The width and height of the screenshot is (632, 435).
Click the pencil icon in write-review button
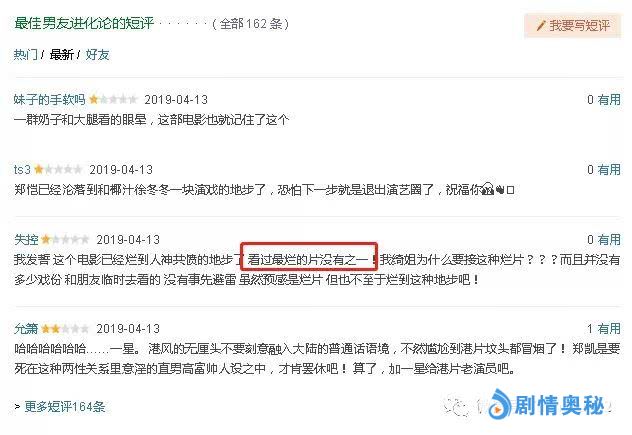(x=541, y=26)
